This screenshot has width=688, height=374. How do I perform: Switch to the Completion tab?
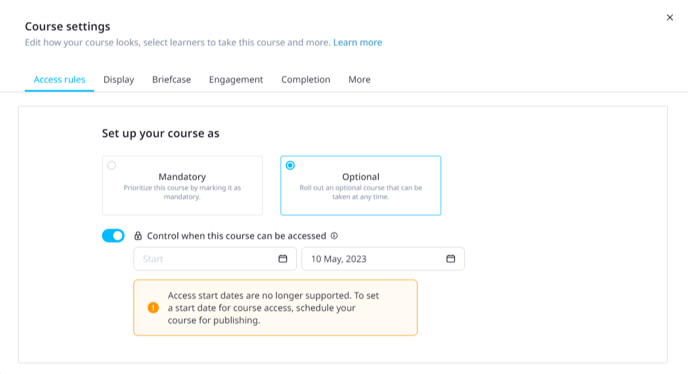[306, 79]
